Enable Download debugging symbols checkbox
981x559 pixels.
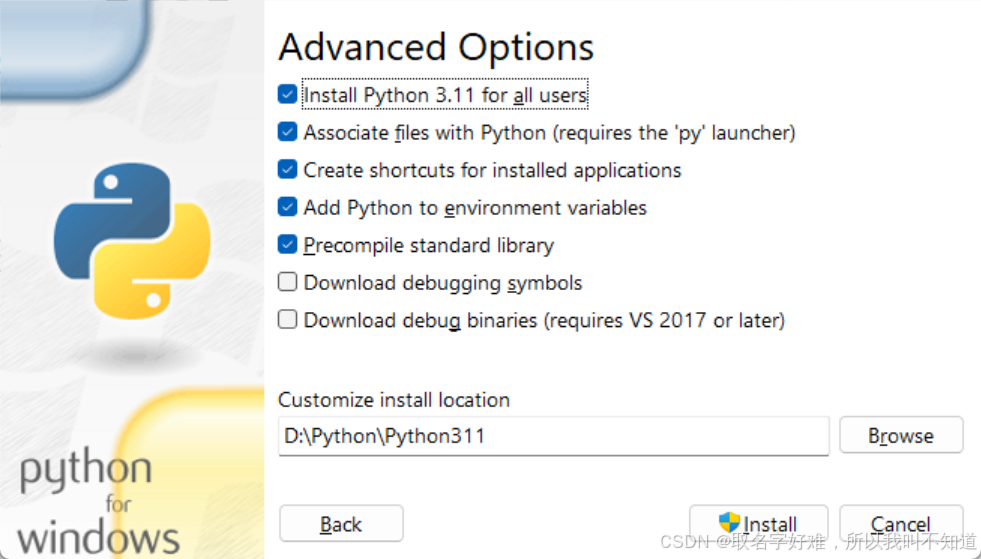tap(287, 282)
